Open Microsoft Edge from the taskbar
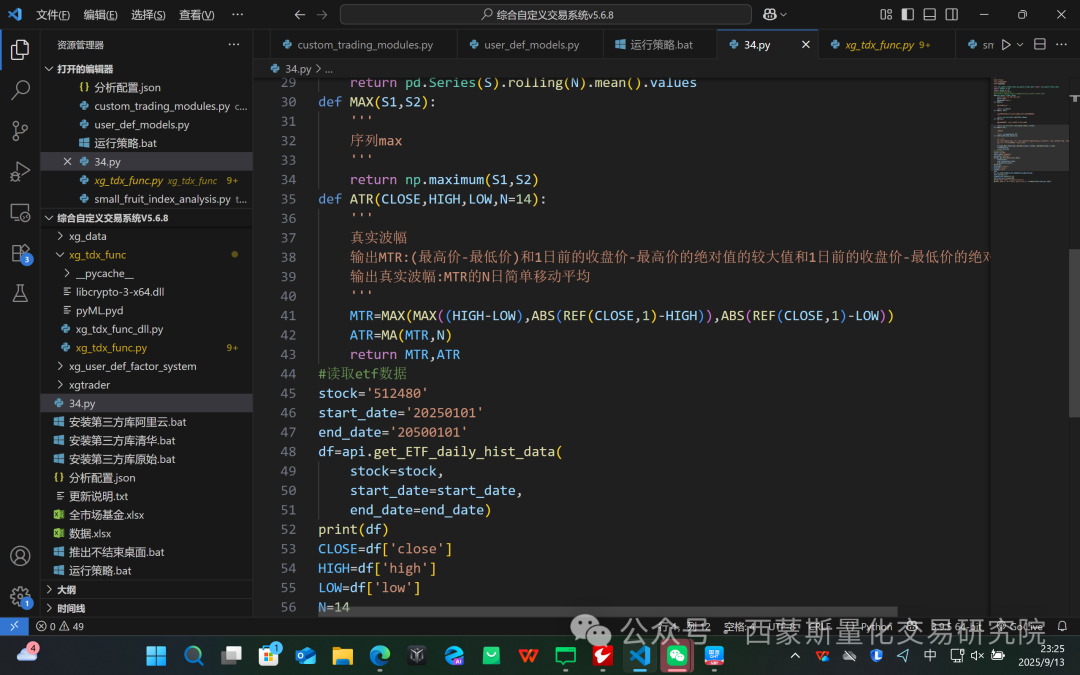1080x675 pixels. [380, 655]
